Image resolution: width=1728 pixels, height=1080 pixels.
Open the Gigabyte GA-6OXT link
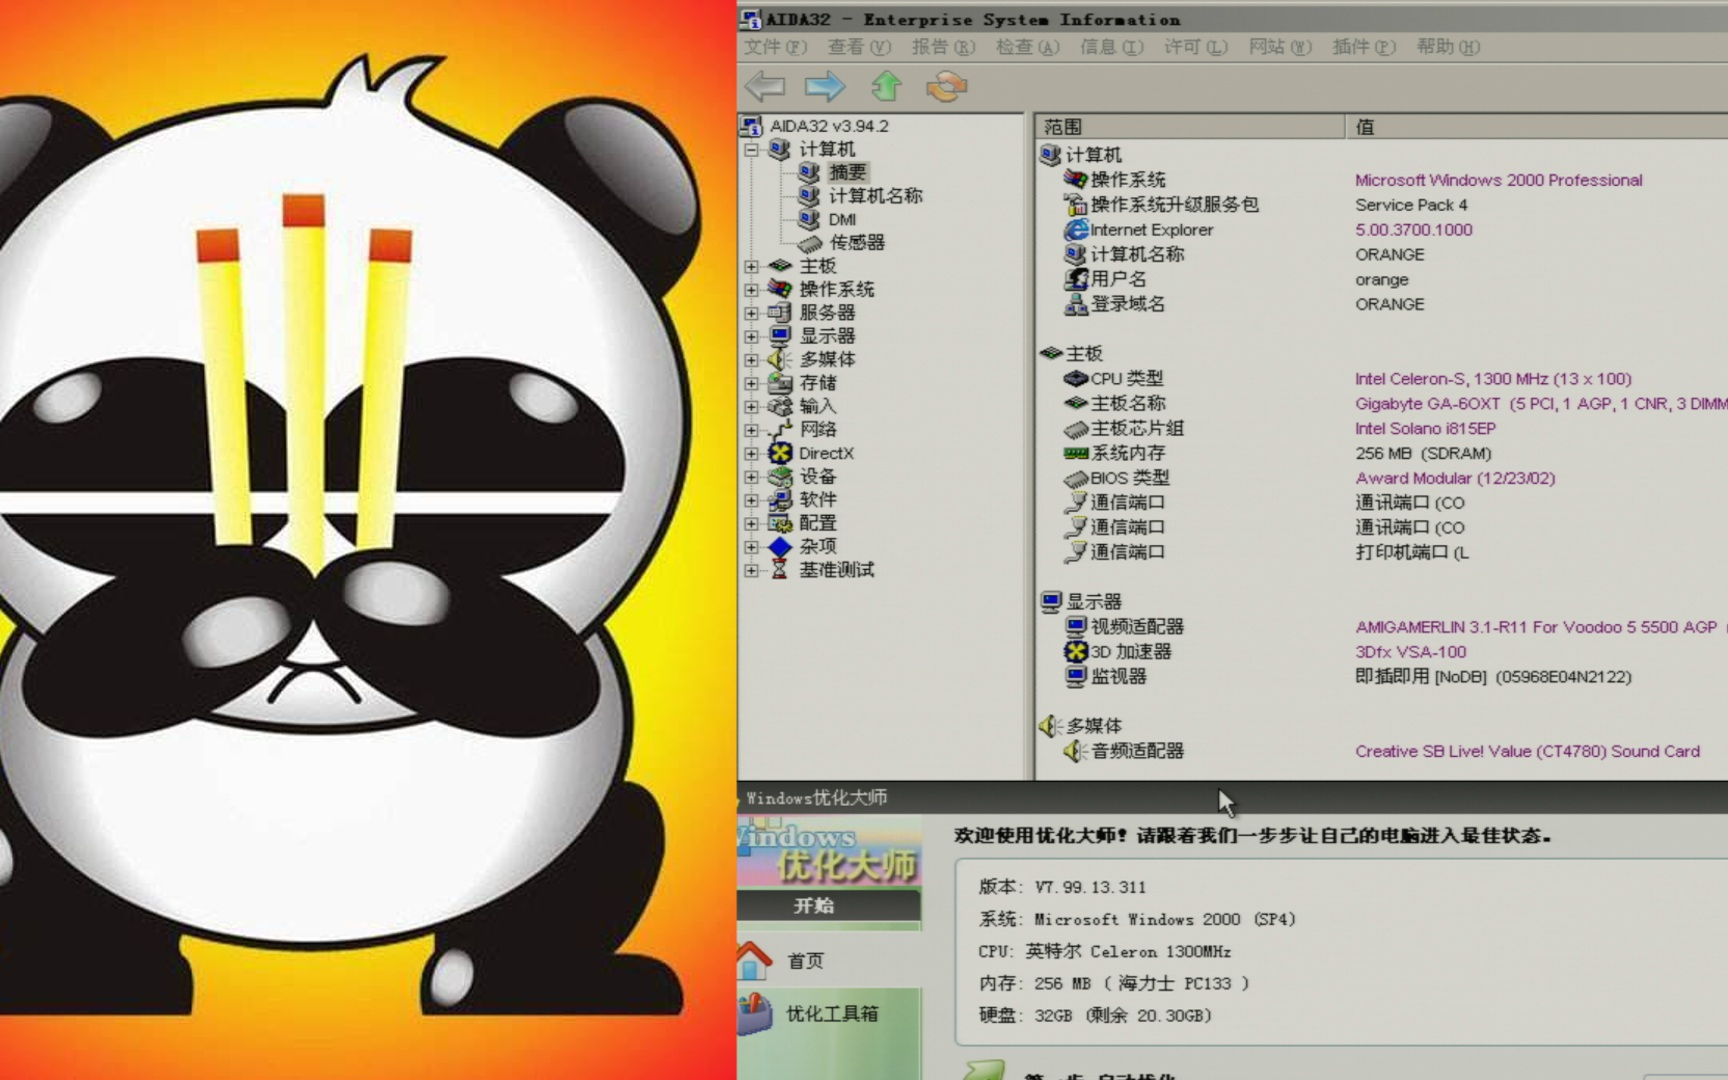(1541, 403)
